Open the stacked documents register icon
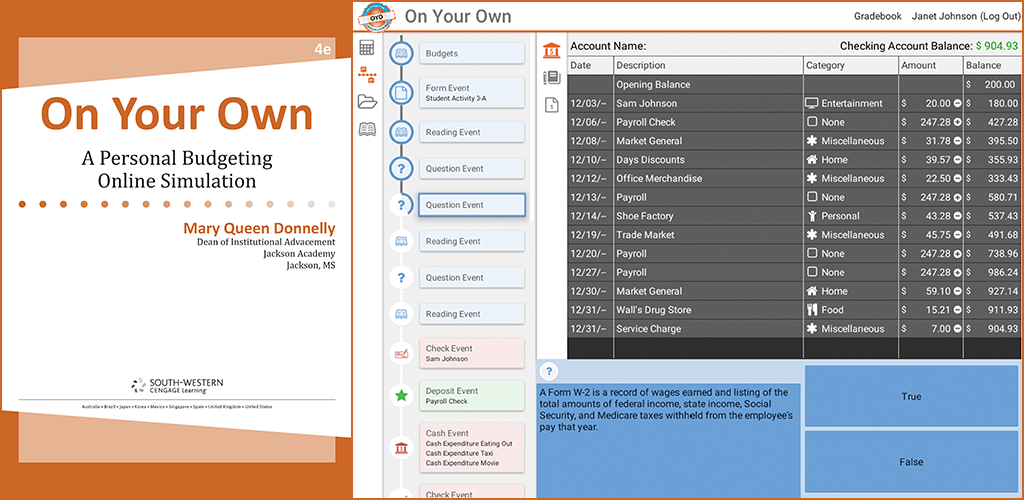Image resolution: width=1024 pixels, height=500 pixels. coord(552,78)
